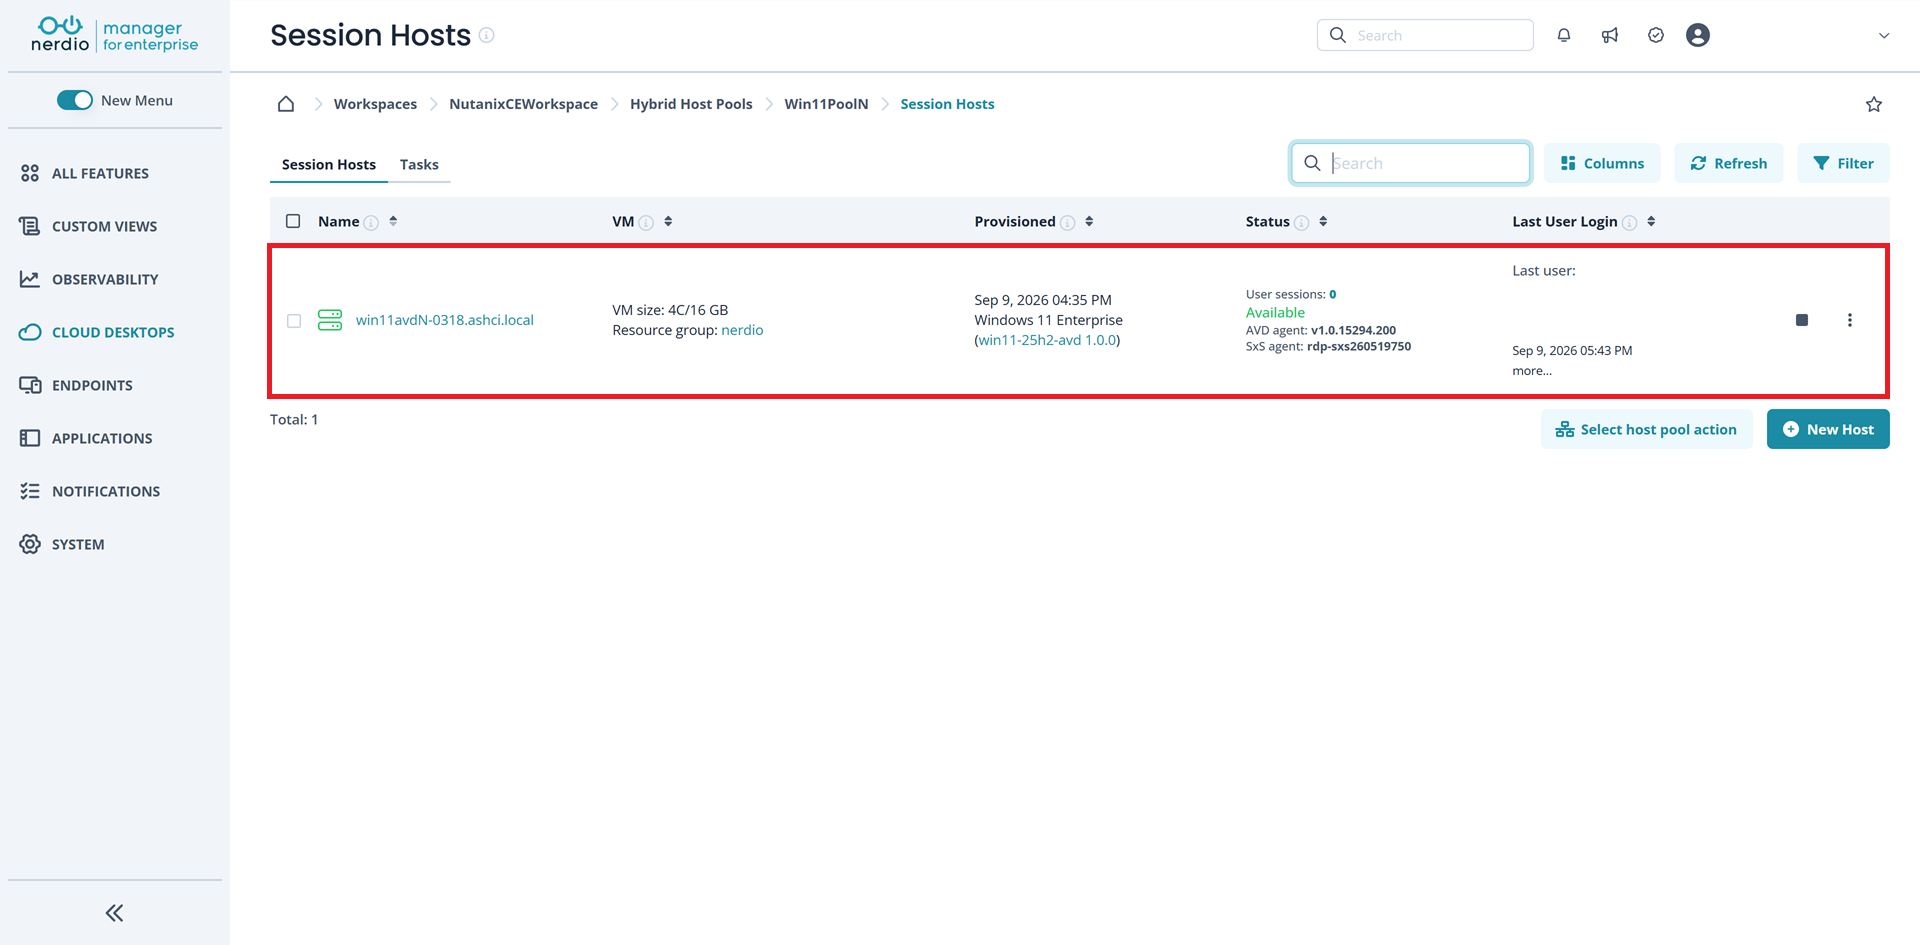The height and width of the screenshot is (945, 1920).
Task: Sort by Last User Login column
Action: click(1651, 221)
